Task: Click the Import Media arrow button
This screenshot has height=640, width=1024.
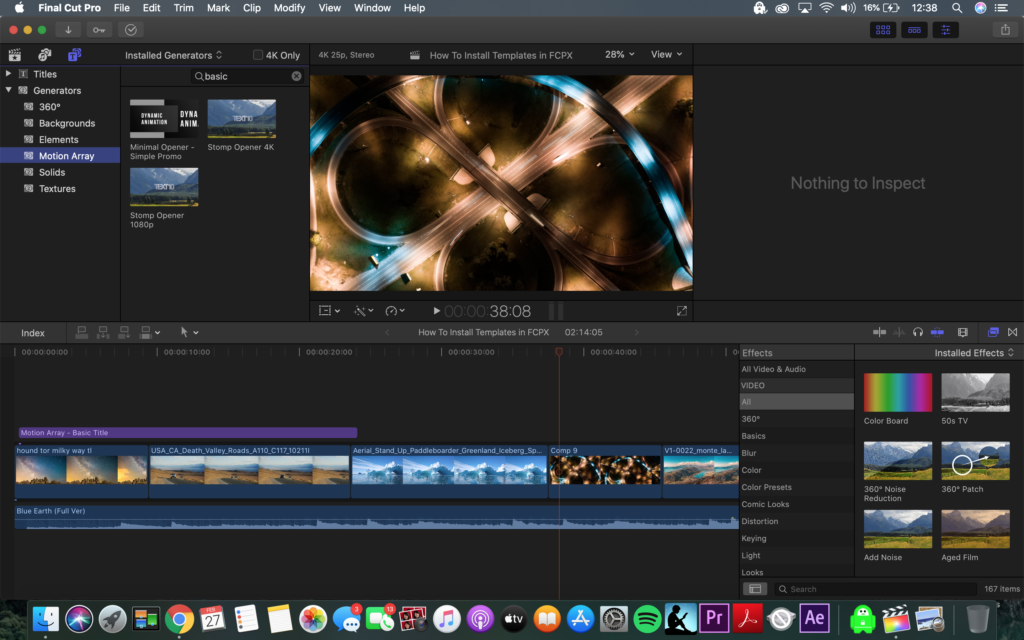Action: pos(69,30)
